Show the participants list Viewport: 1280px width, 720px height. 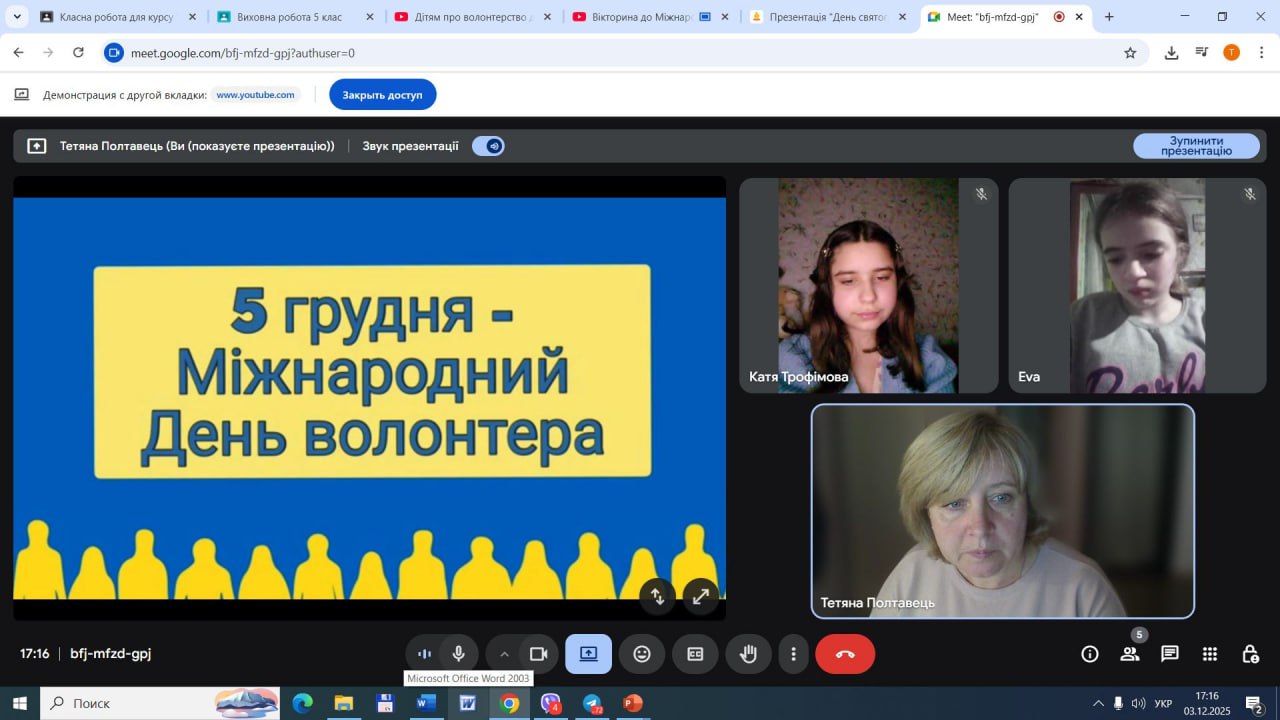(x=1130, y=654)
